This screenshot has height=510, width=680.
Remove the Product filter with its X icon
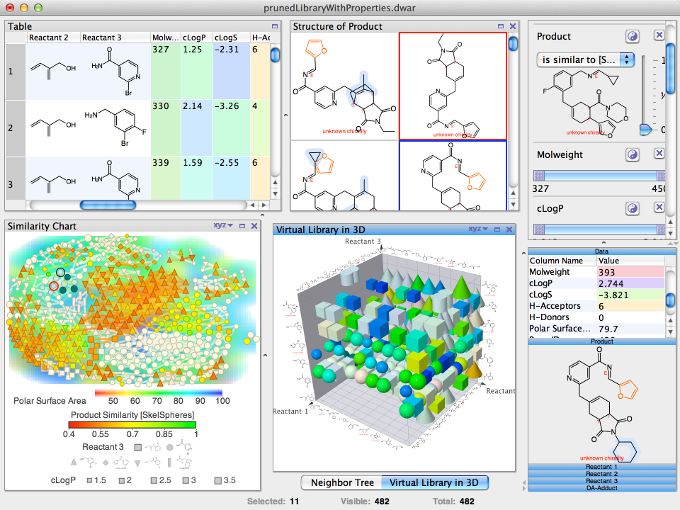(x=659, y=36)
